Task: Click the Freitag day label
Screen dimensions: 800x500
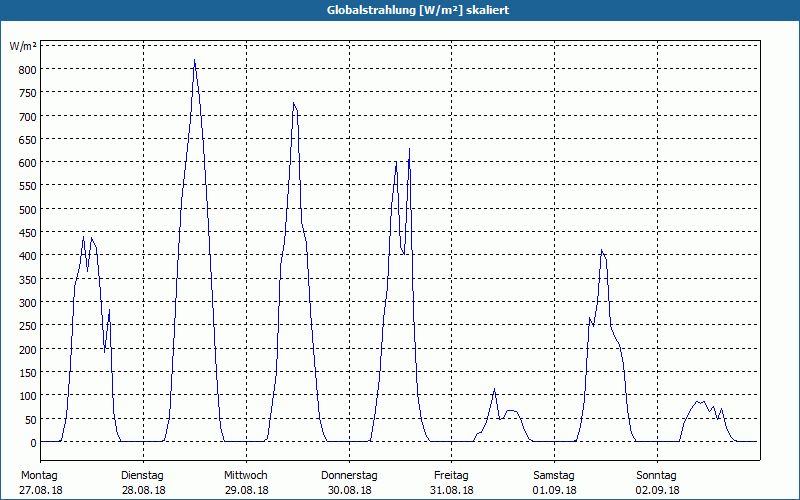Action: click(451, 476)
